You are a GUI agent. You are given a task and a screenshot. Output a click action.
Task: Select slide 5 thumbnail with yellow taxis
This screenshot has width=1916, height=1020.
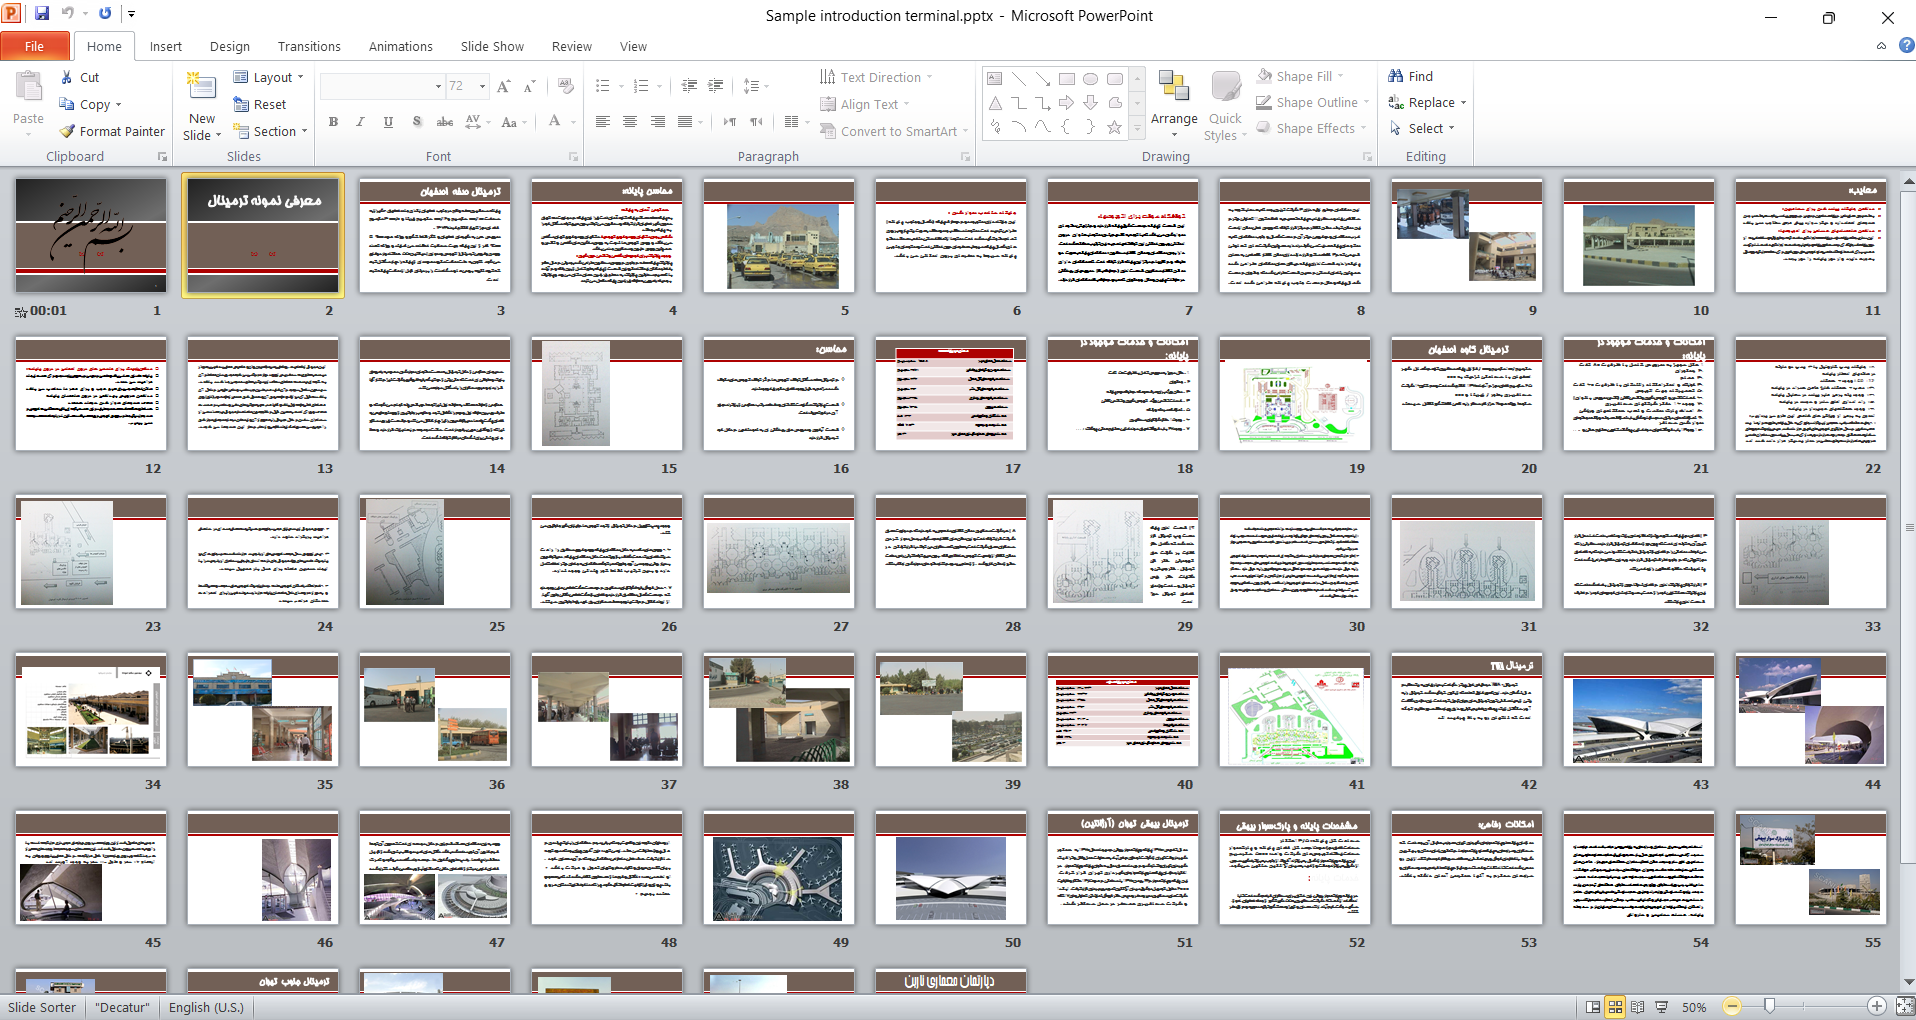pos(779,236)
